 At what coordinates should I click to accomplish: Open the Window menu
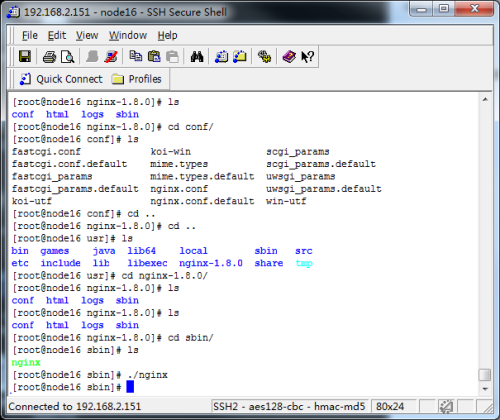click(x=128, y=35)
